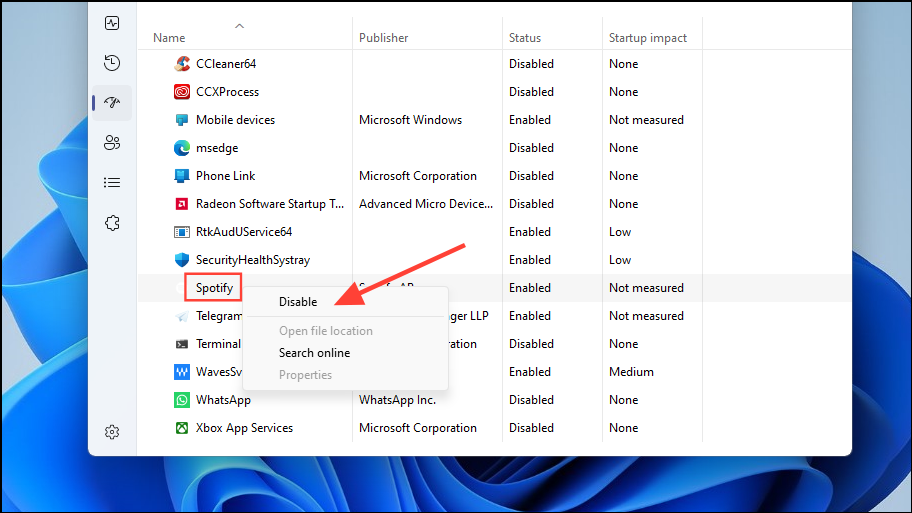Click Spotify's Enabled status cell
The width and height of the screenshot is (912, 513).
pyautogui.click(x=530, y=288)
